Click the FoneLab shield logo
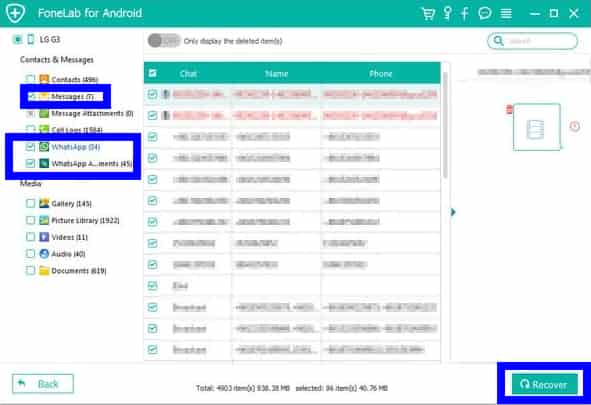The image size is (591, 405). pyautogui.click(x=15, y=13)
